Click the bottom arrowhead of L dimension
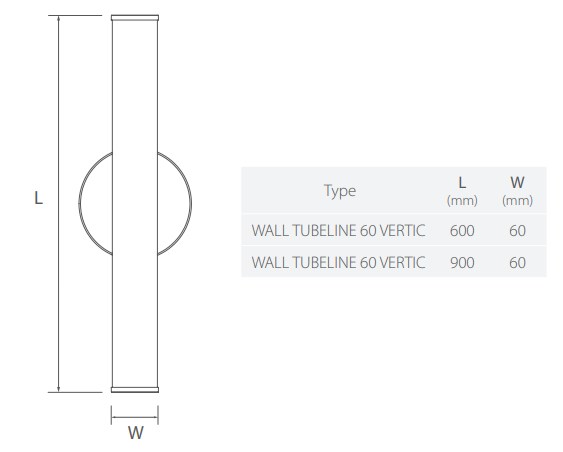Viewport: 563px width, 452px height. [x=59, y=389]
